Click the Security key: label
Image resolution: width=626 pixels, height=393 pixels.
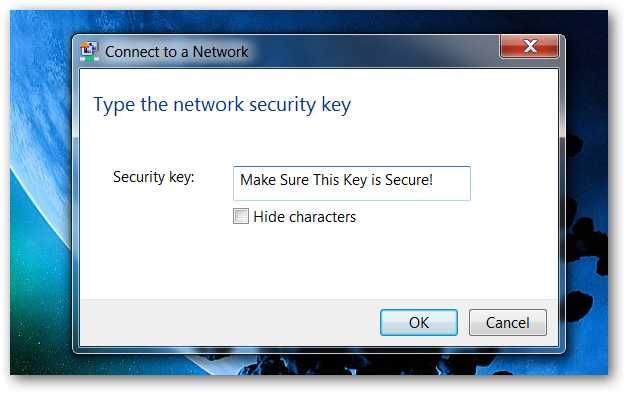(154, 177)
